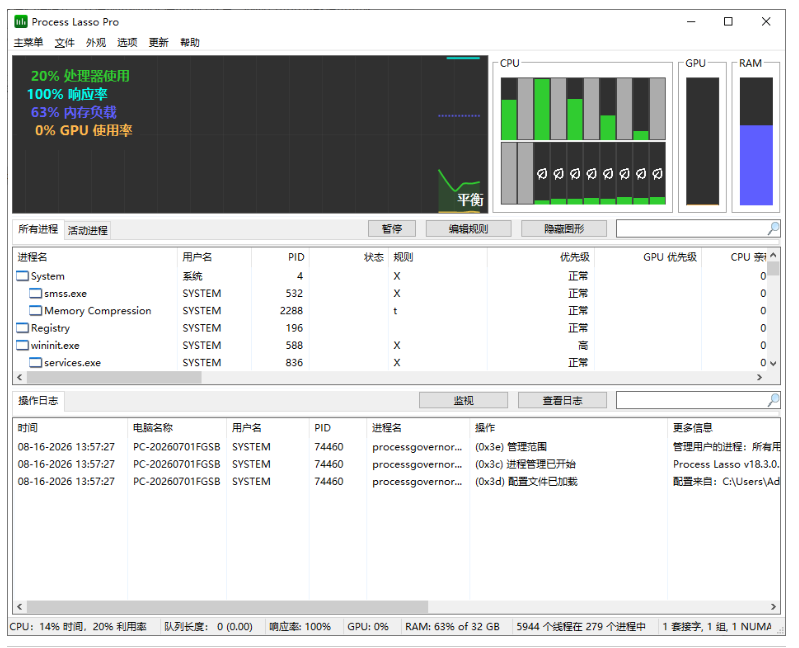Click the 规则 column header
799x648 pixels.
[438, 257]
